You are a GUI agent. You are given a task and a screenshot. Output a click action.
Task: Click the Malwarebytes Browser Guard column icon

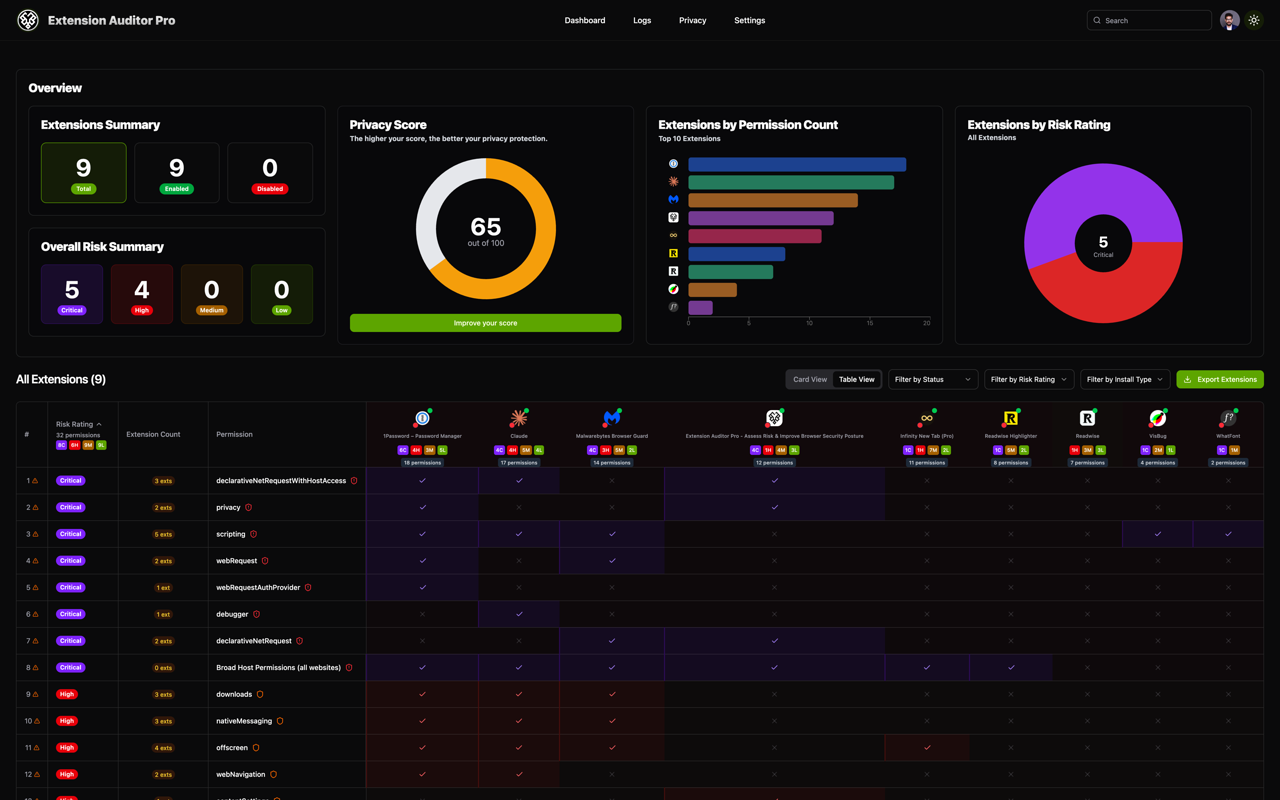[612, 418]
